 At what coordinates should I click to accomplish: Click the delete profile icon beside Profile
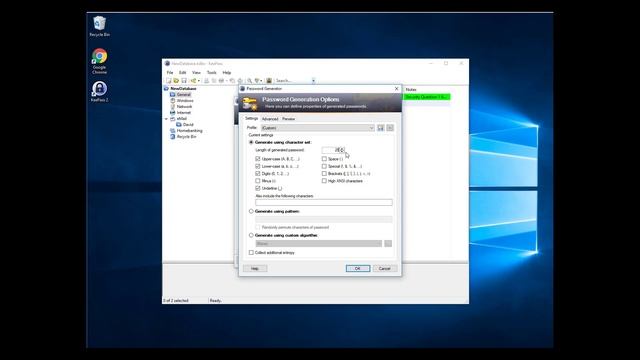click(390, 128)
